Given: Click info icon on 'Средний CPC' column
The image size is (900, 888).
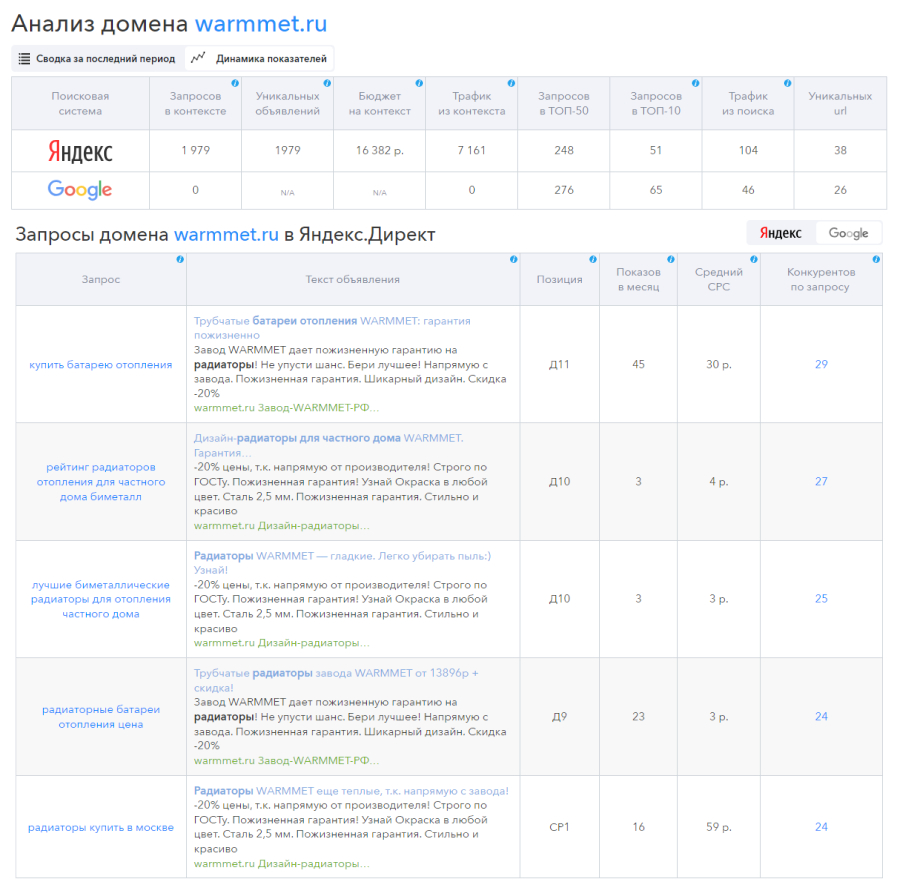Looking at the screenshot, I should (x=754, y=260).
